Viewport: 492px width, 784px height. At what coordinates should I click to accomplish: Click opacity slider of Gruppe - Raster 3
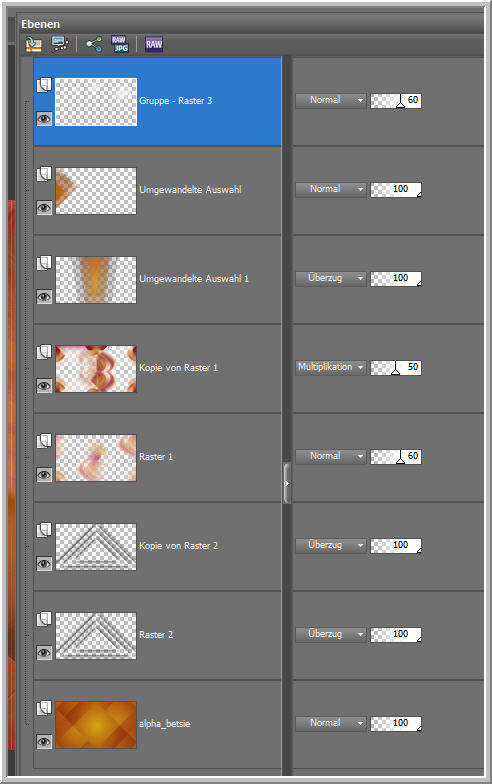coord(396,100)
